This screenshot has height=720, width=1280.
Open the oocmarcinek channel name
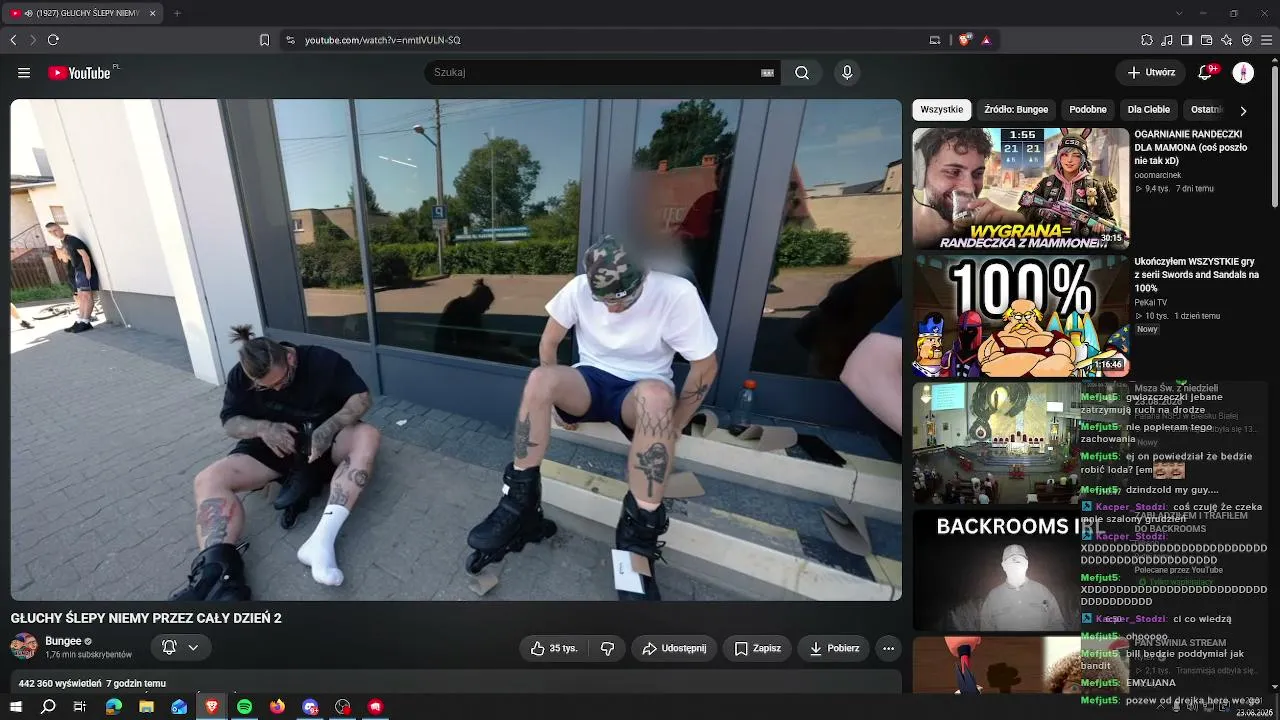(x=1158, y=175)
